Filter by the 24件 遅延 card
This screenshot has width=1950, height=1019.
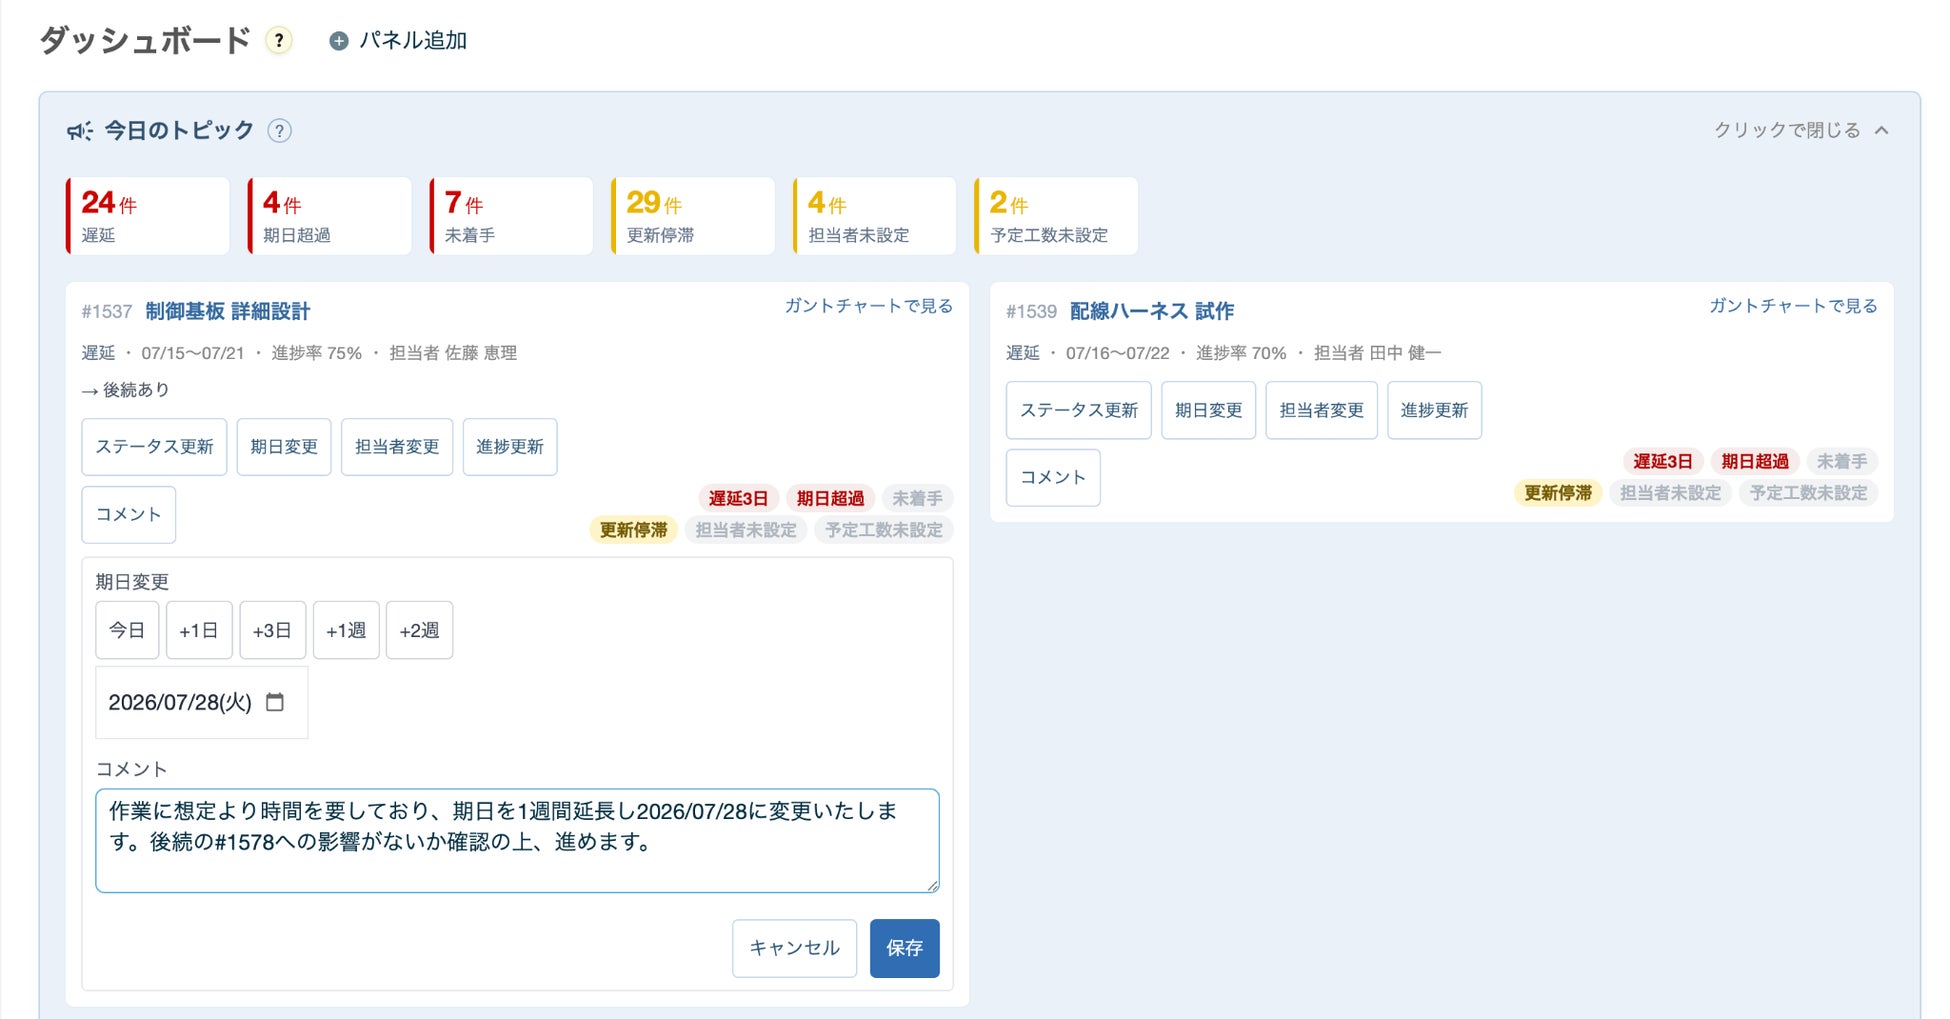[148, 216]
